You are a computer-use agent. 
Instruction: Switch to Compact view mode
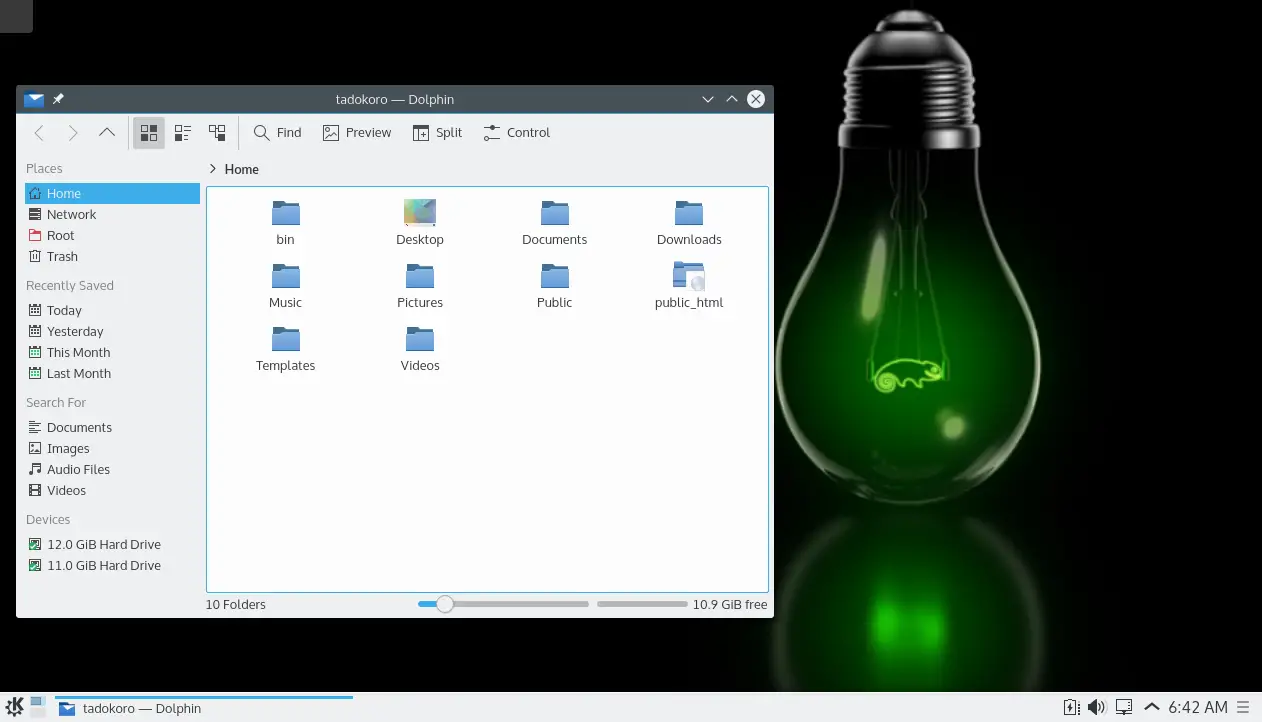click(x=183, y=132)
